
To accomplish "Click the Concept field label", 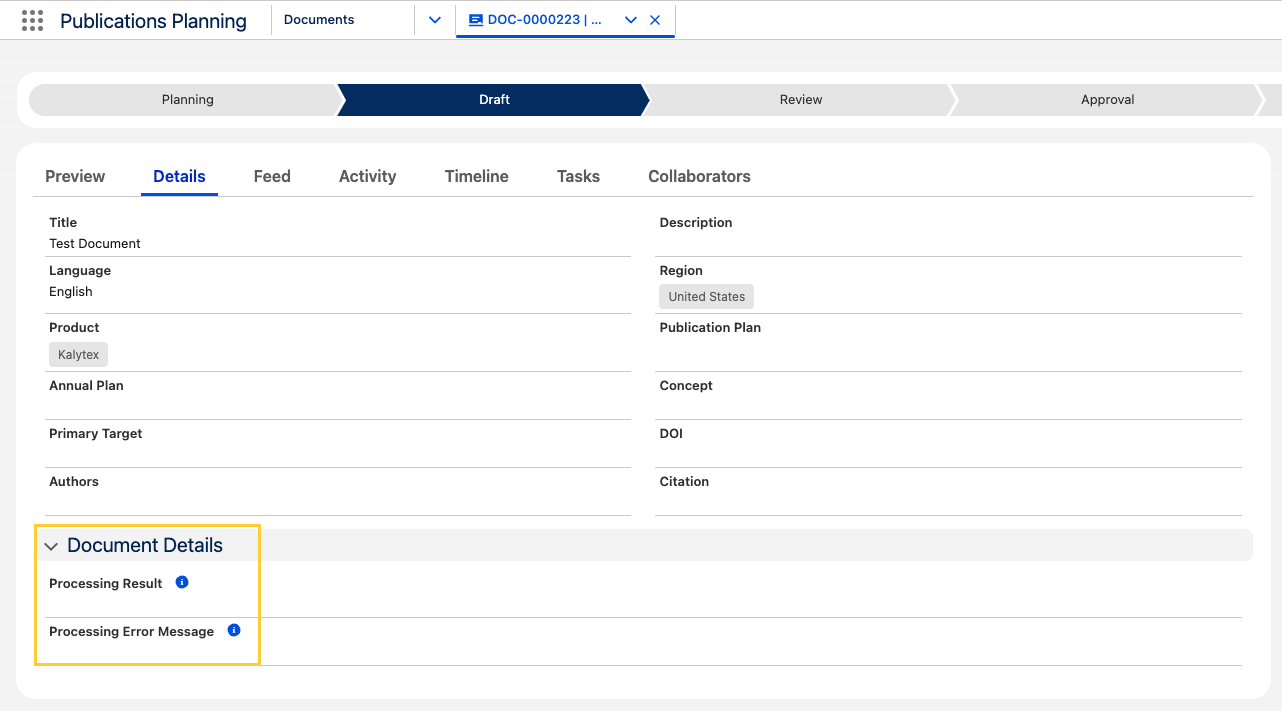I will 686,385.
